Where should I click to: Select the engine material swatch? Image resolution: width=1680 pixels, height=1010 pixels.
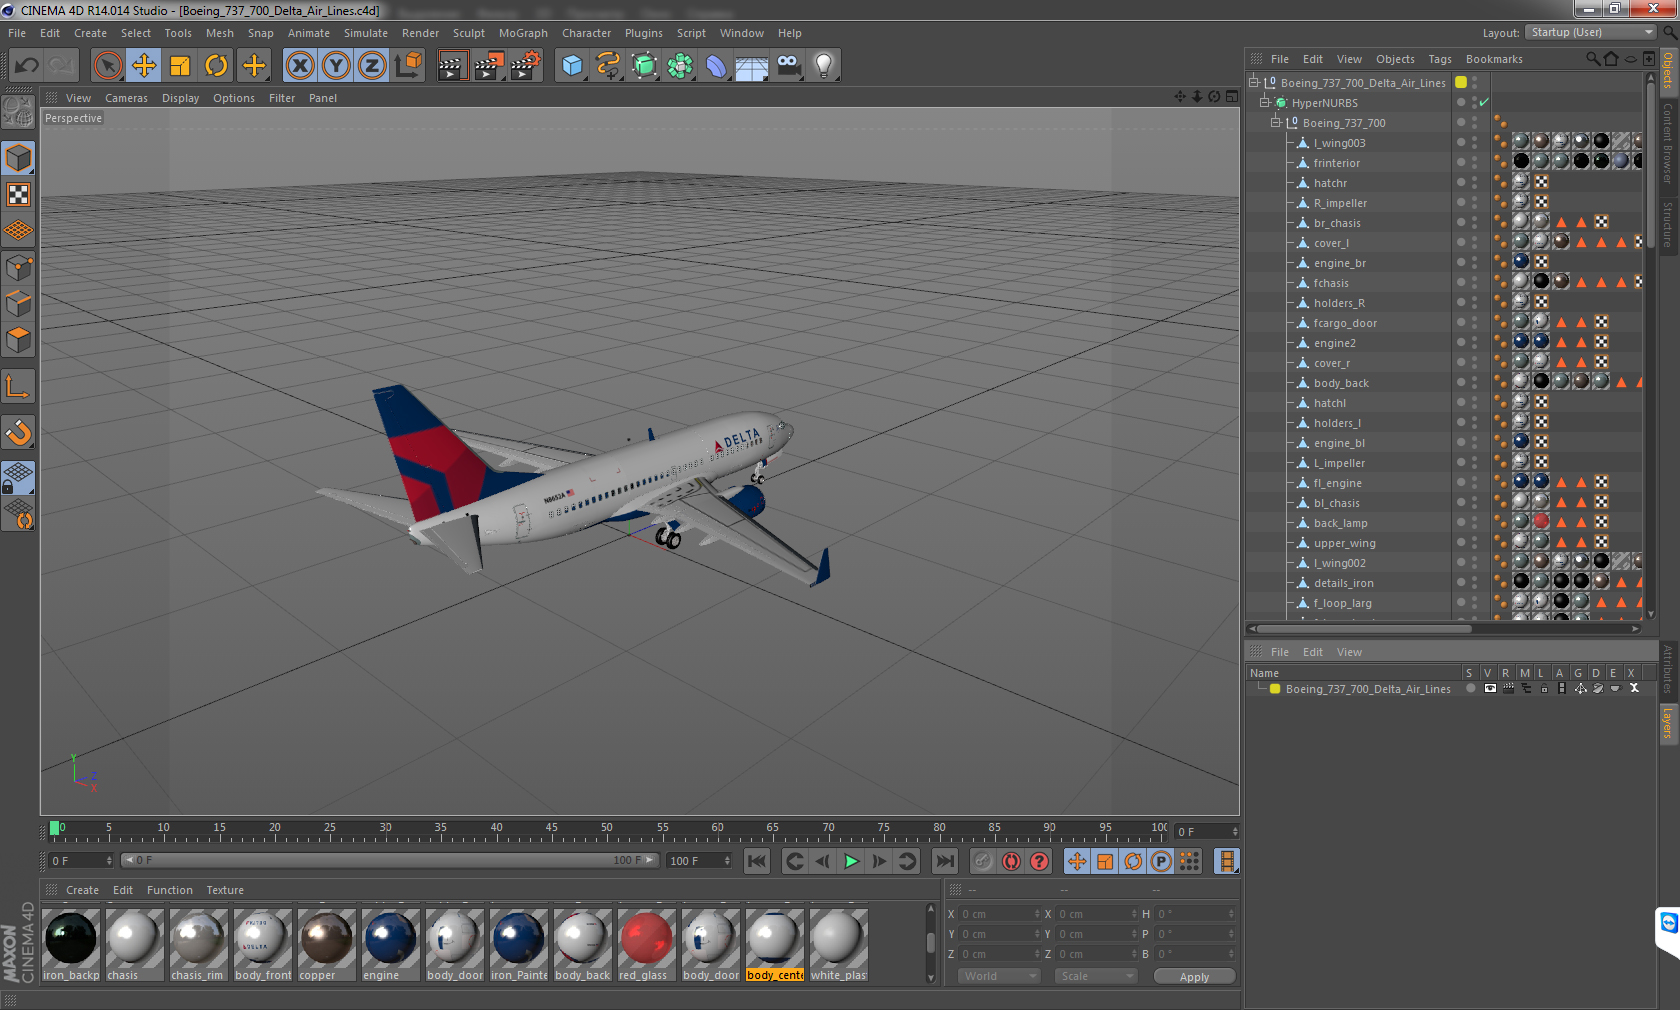[x=390, y=945]
